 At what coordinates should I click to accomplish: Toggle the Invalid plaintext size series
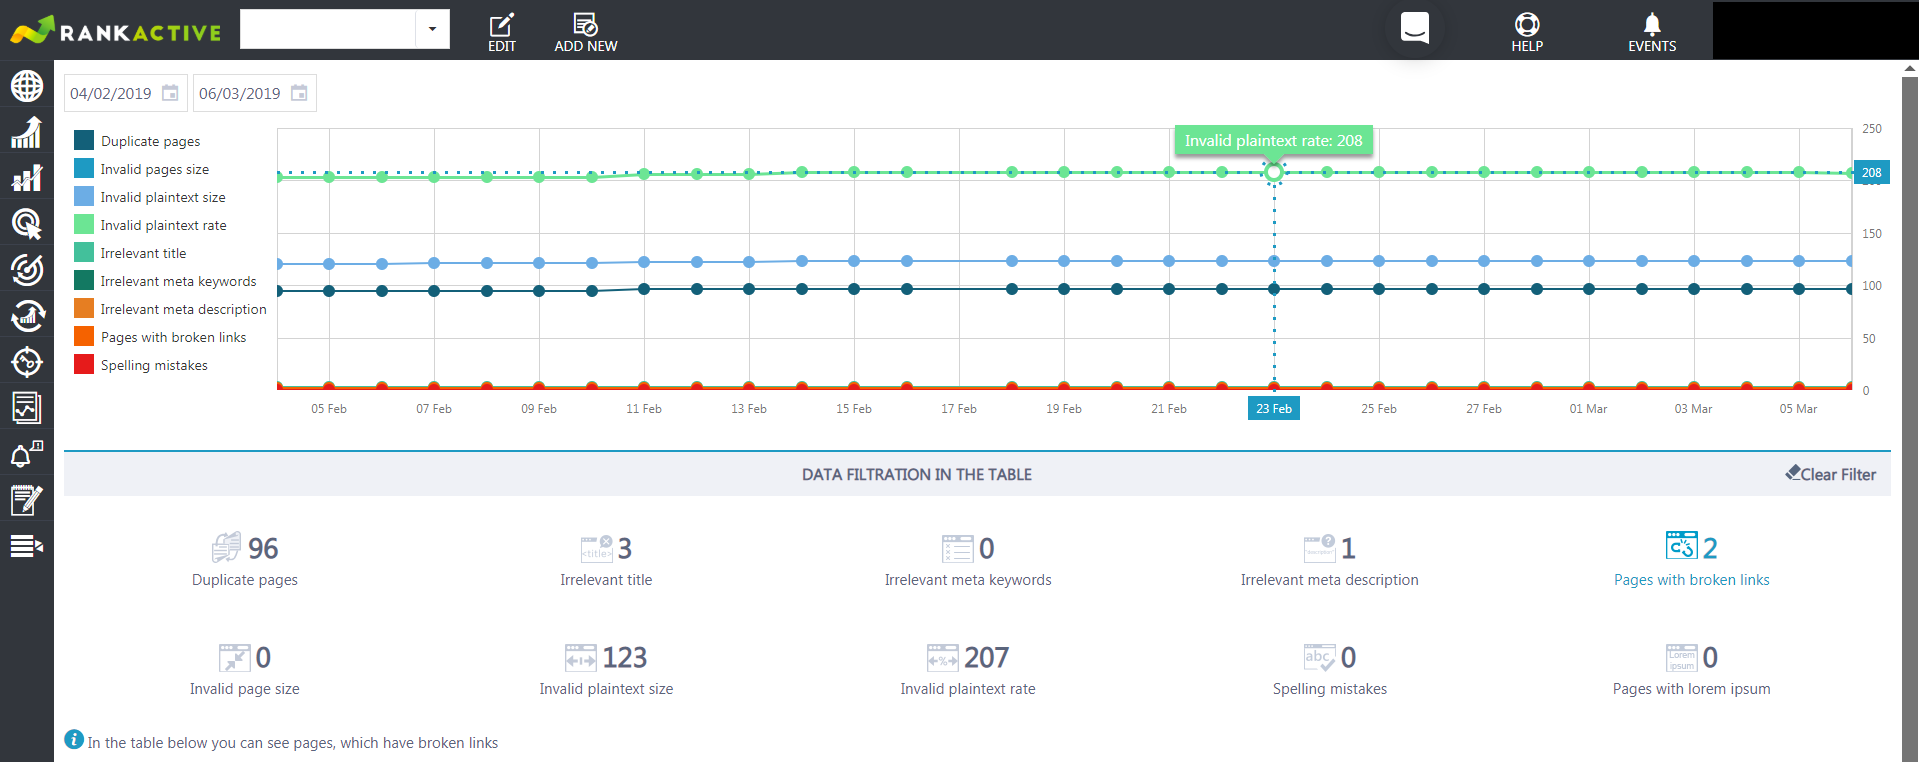pyautogui.click(x=150, y=197)
